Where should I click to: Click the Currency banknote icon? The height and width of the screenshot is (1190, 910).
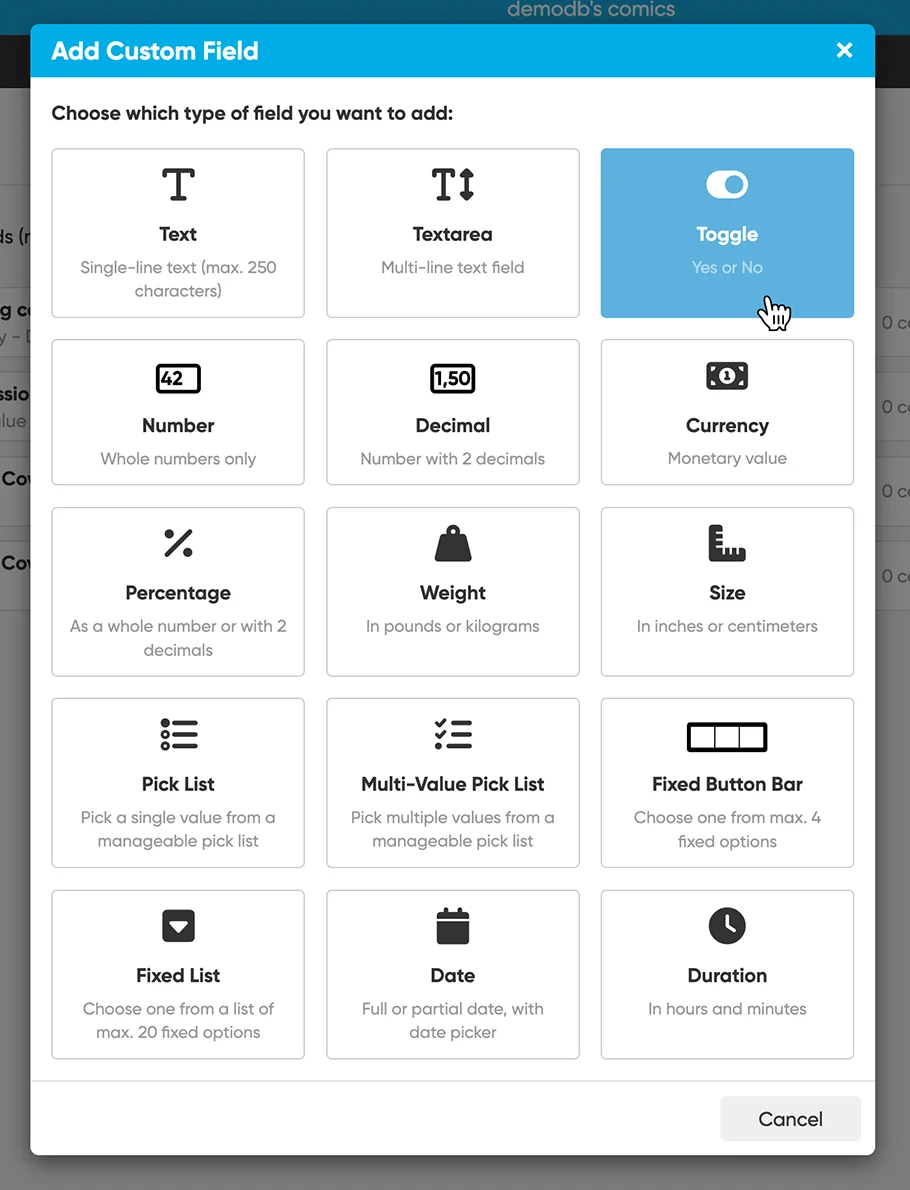tap(727, 376)
